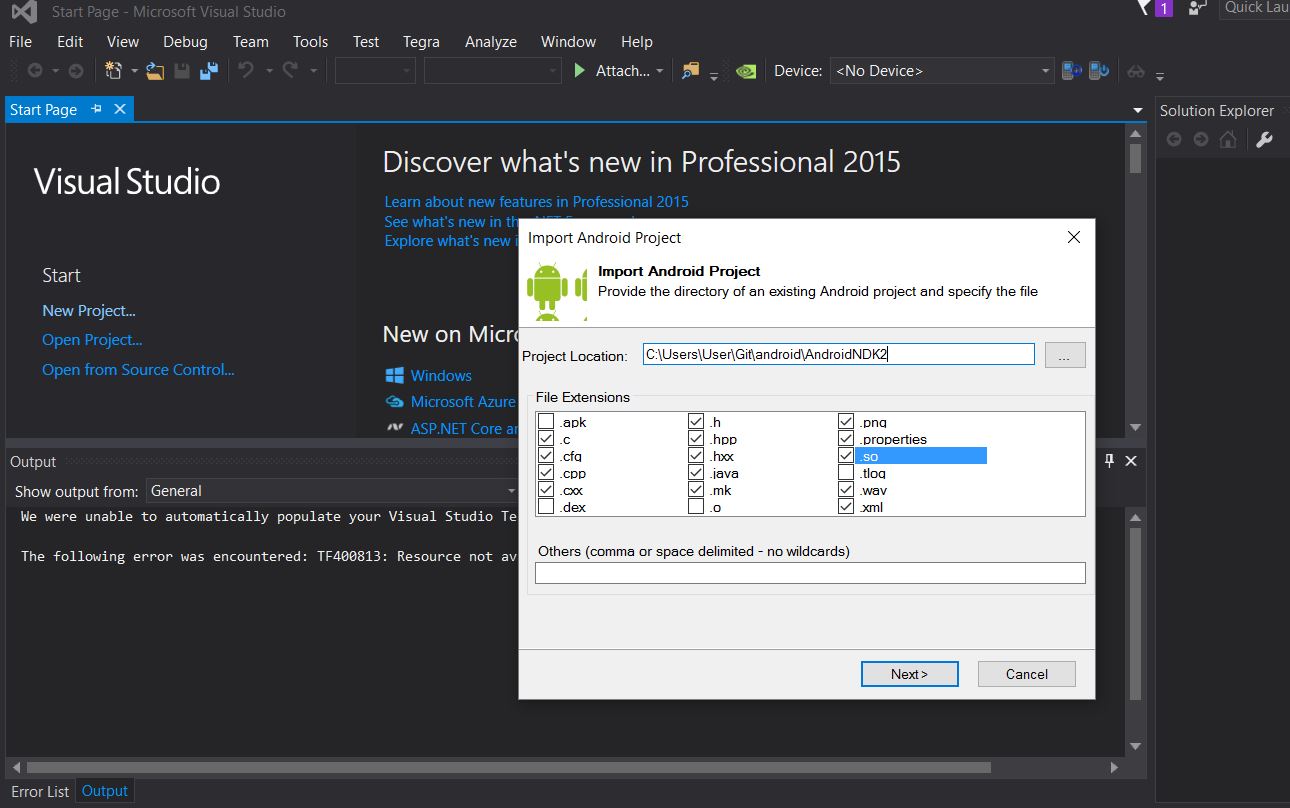Expand the New Project toolbar dropdown arrow
Screen dimensions: 1290x808
pos(135,71)
